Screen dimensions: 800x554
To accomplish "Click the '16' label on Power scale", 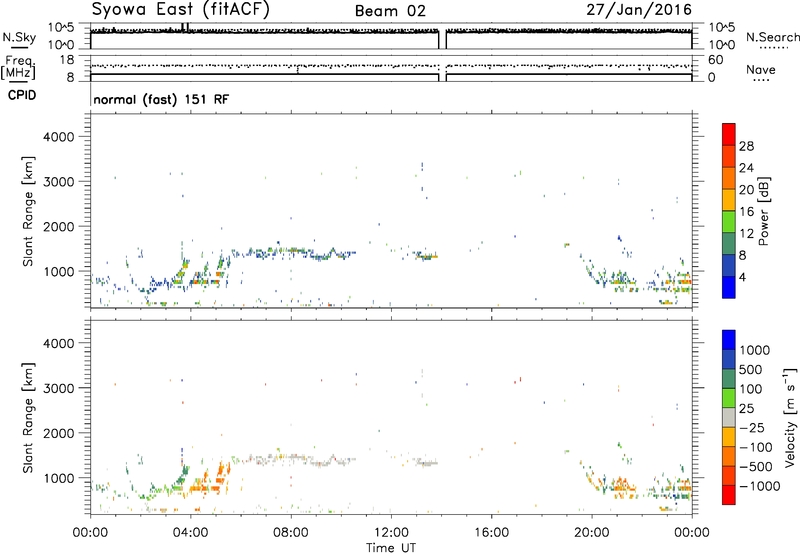I will 746,211.
